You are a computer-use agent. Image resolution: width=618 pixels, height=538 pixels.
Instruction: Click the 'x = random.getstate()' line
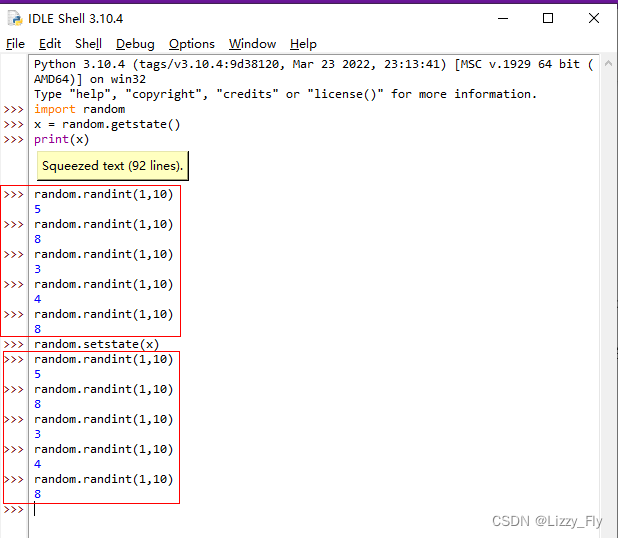(107, 125)
